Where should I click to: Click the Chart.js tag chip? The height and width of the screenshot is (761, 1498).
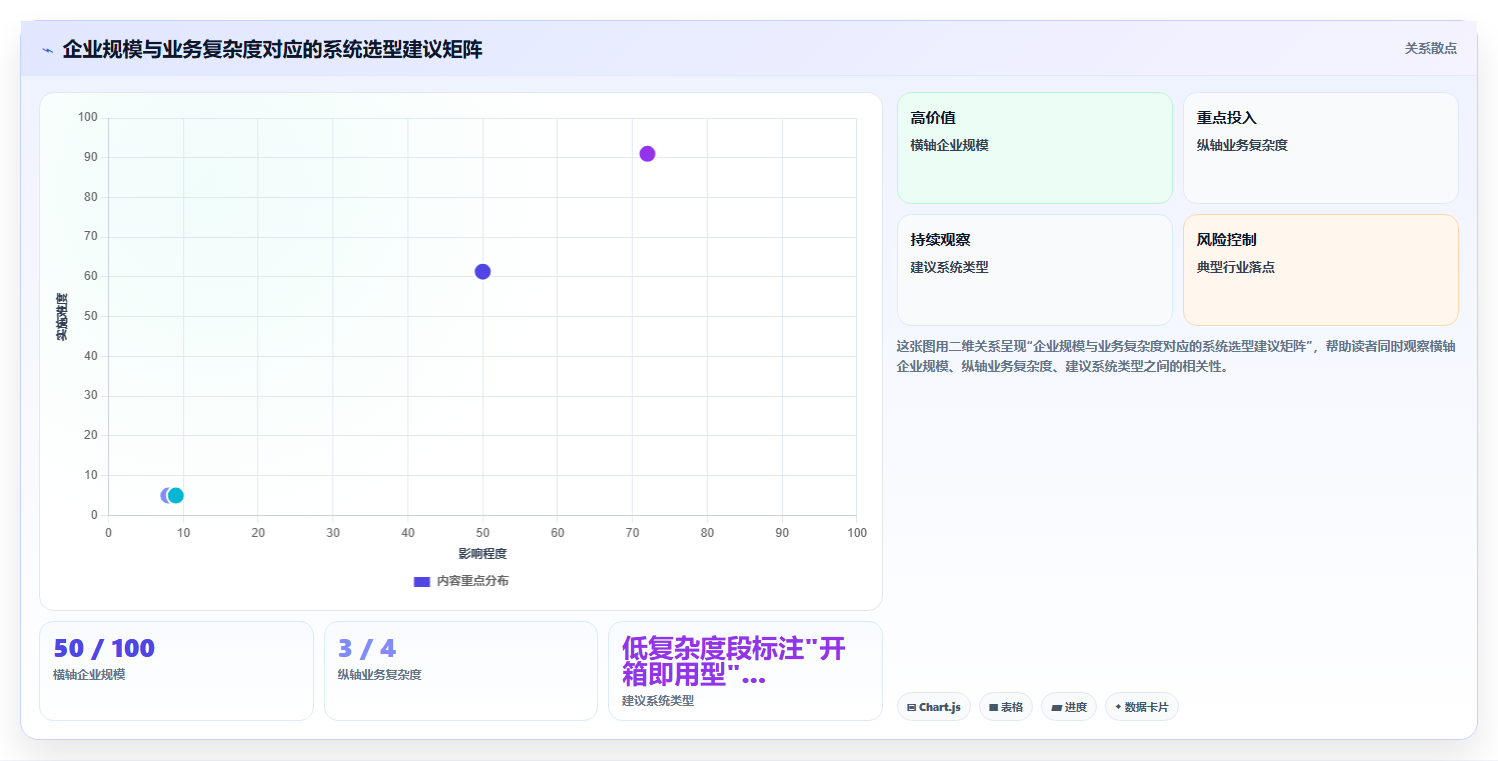pos(933,707)
